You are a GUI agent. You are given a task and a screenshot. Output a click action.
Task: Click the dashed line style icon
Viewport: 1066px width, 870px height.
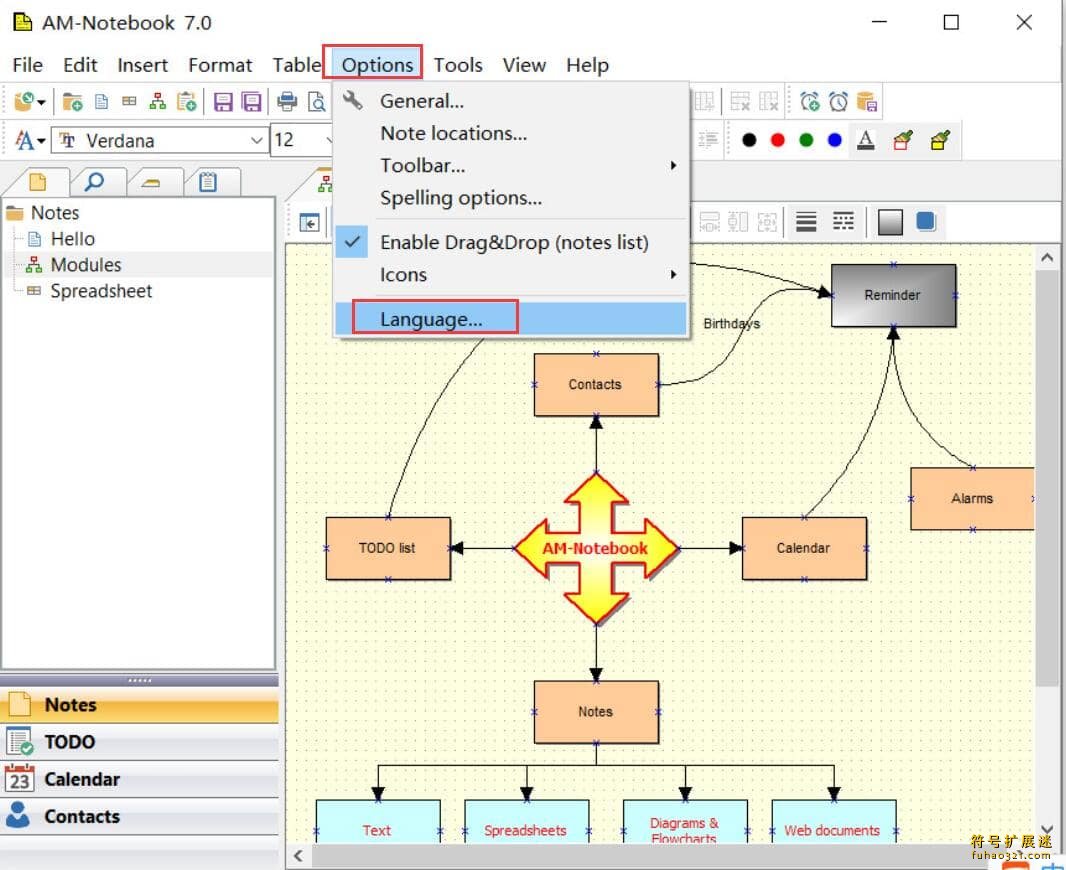(844, 222)
